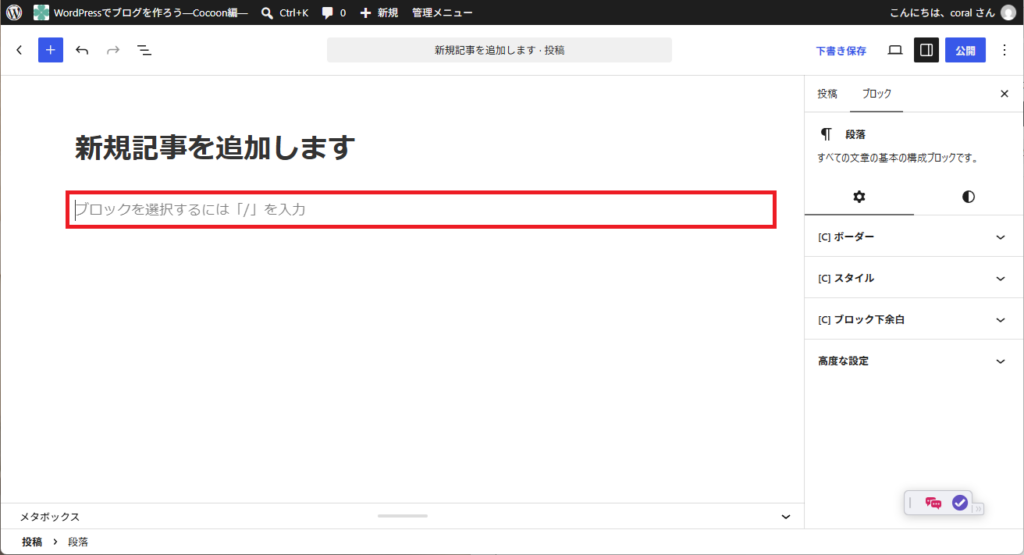Expand the 高度な設定 panel
1024x555 pixels.
914,361
